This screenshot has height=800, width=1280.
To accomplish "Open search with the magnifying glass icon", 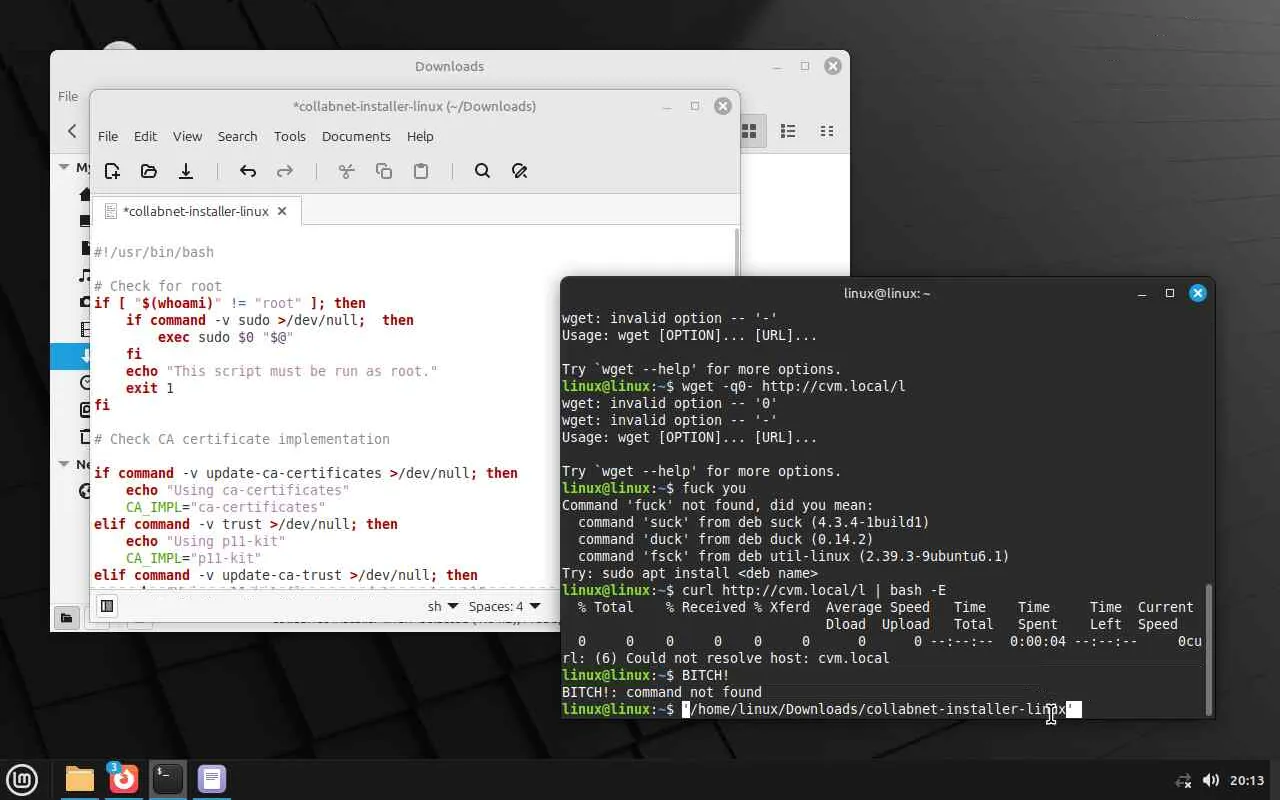I will (x=482, y=171).
